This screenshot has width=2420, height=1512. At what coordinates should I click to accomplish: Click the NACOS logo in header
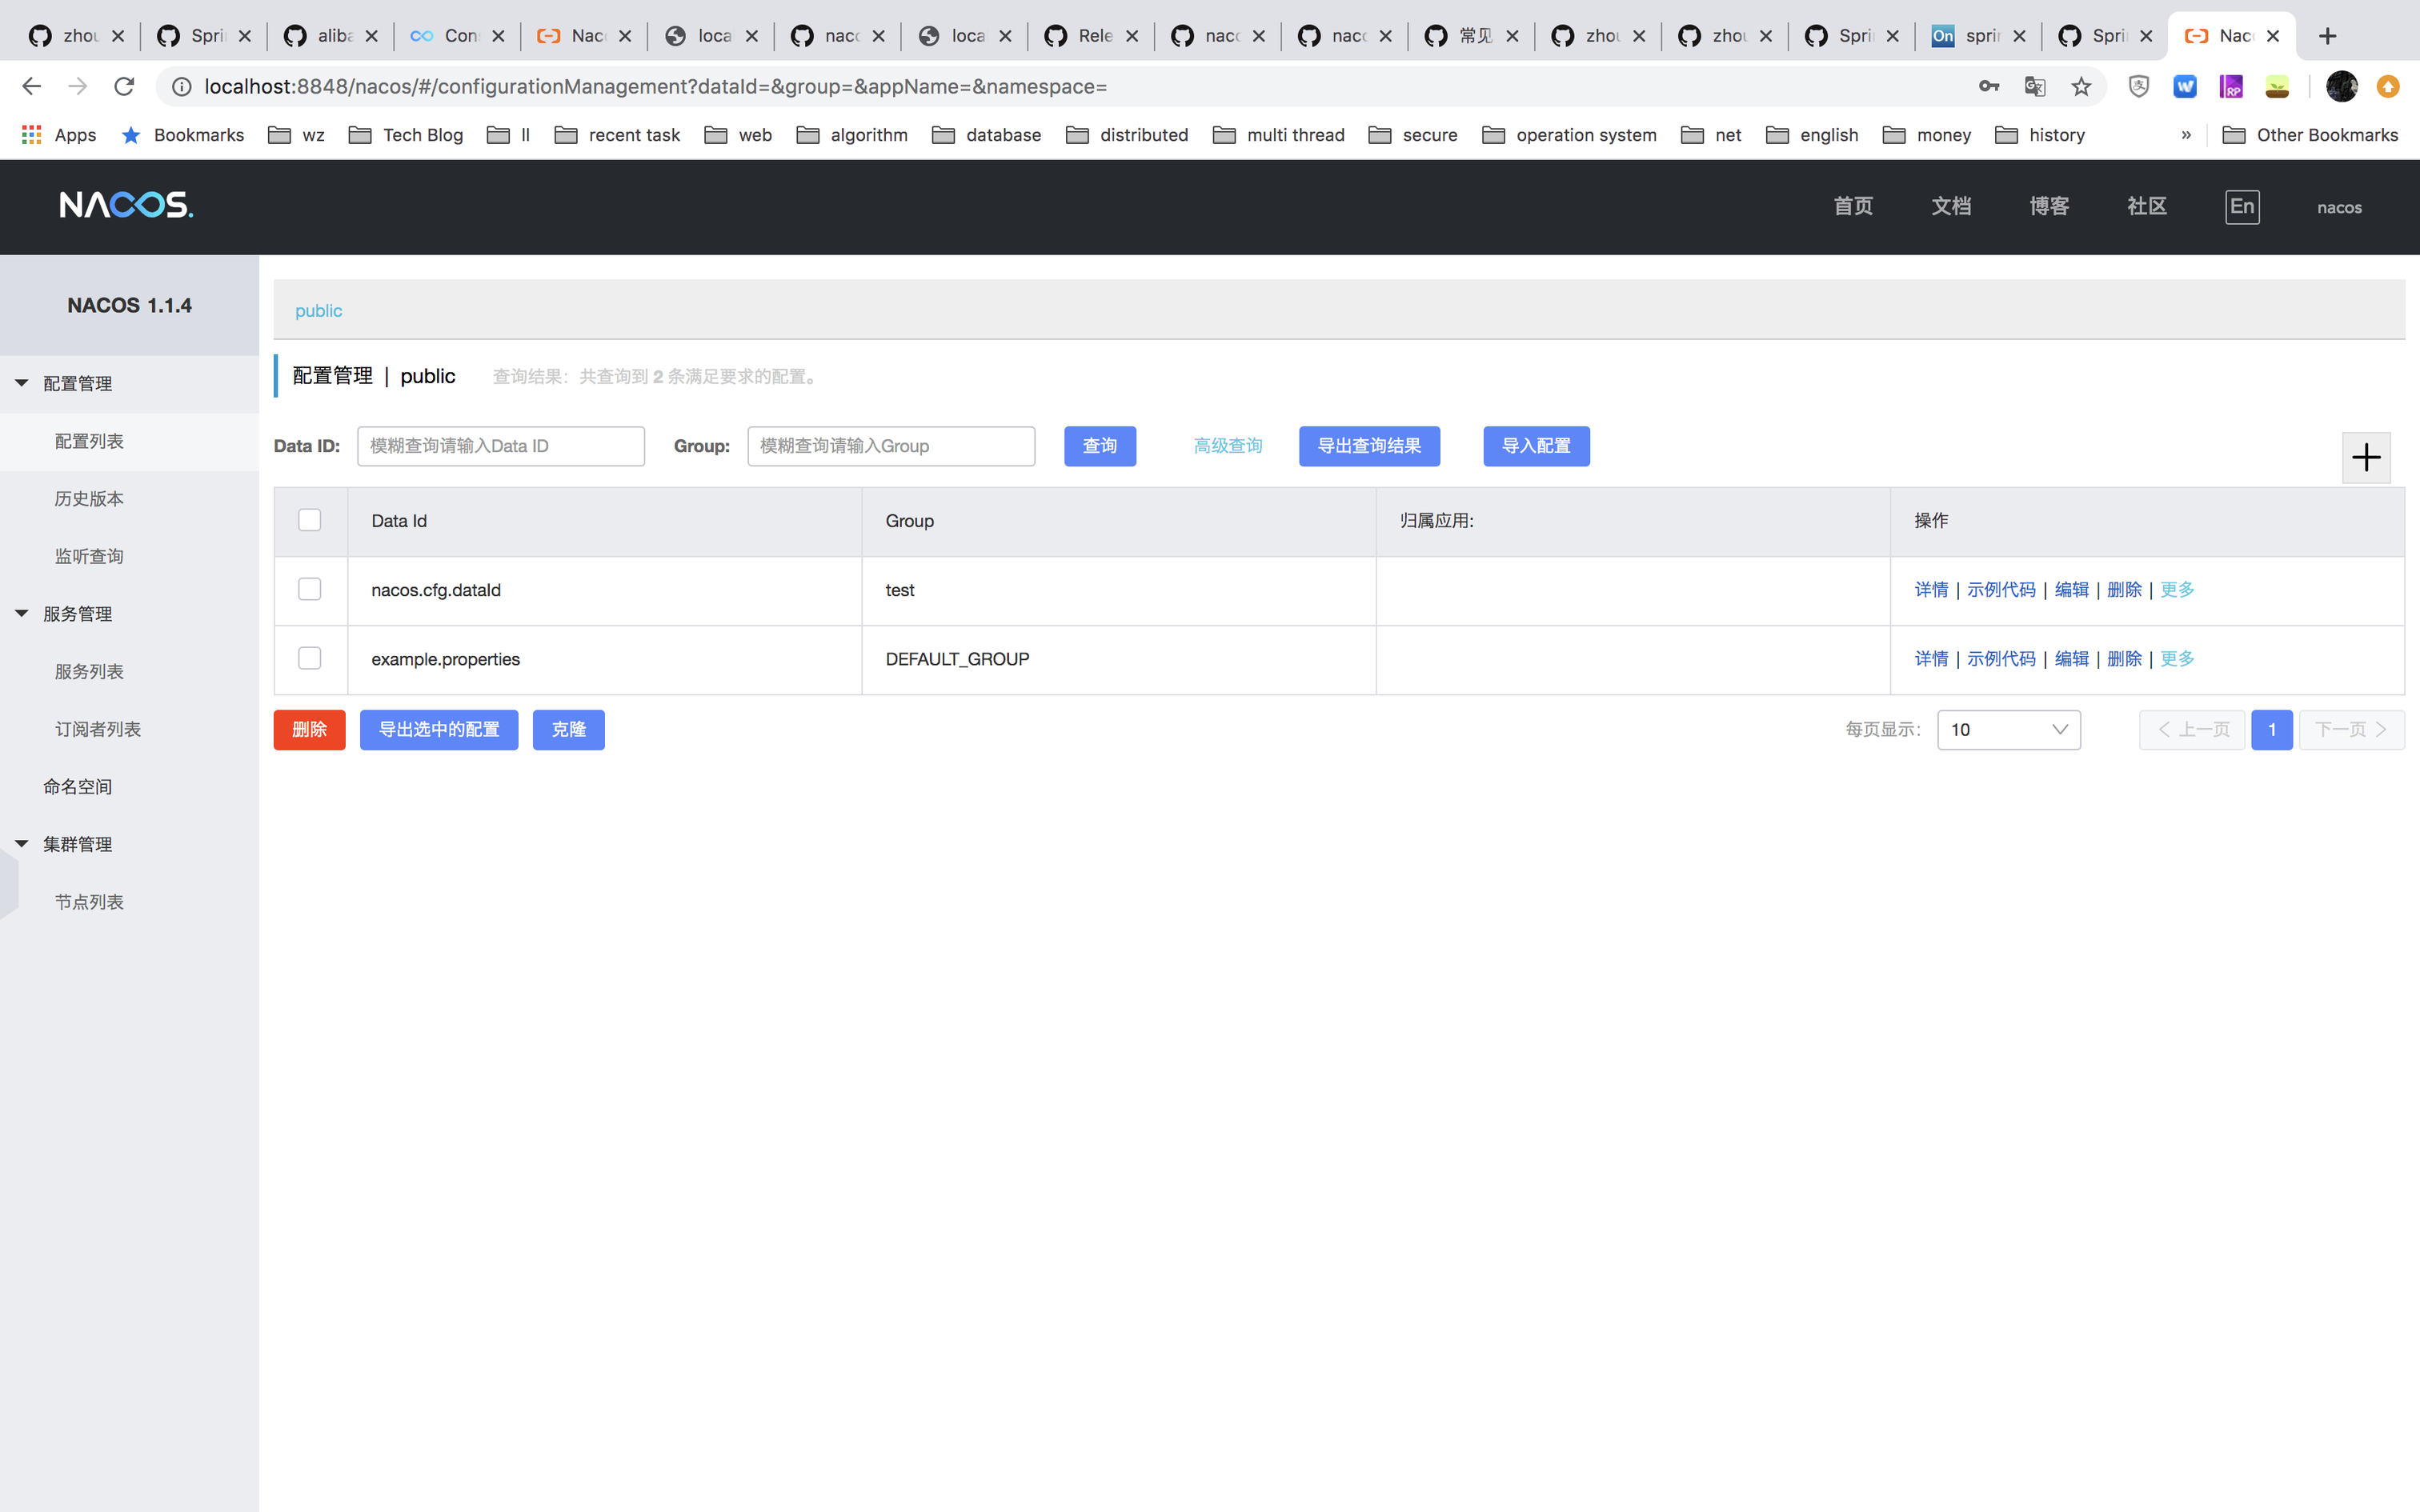[126, 206]
